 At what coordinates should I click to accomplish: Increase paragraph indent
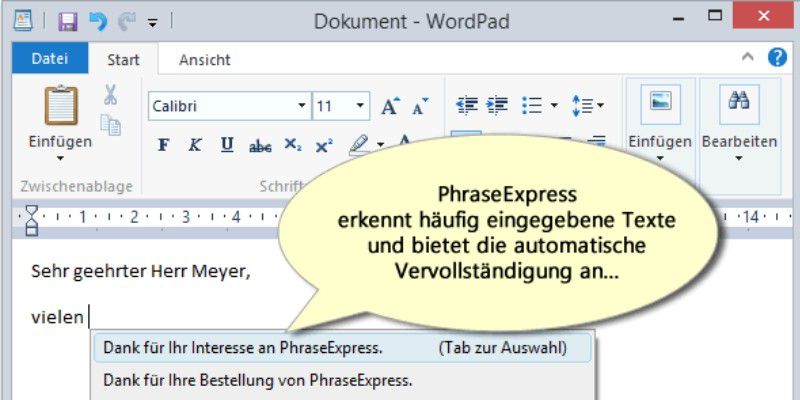point(496,105)
